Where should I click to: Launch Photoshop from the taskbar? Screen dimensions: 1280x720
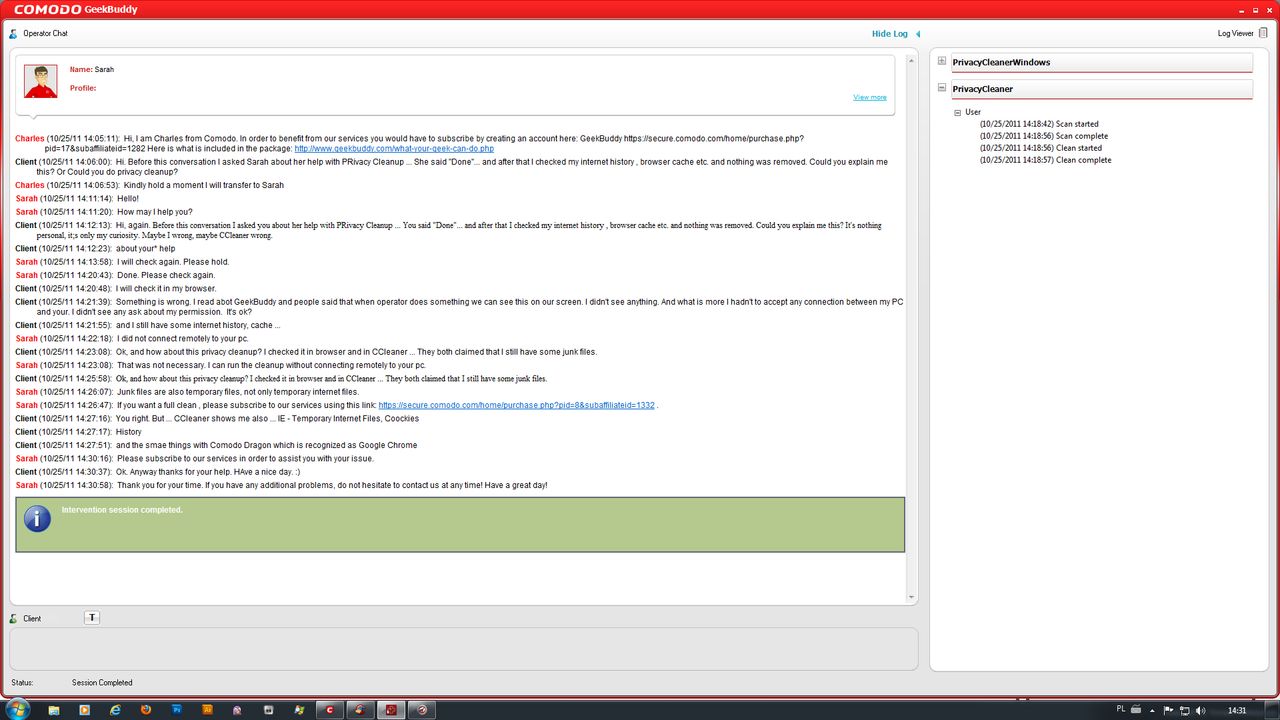tap(177, 710)
